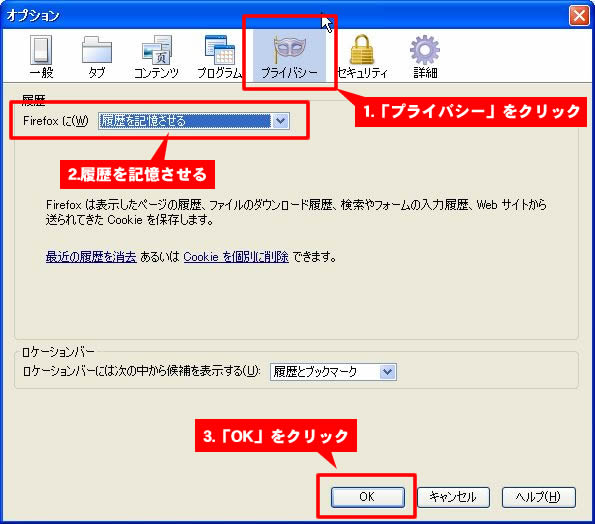Close the オプション dialog window

(x=579, y=16)
